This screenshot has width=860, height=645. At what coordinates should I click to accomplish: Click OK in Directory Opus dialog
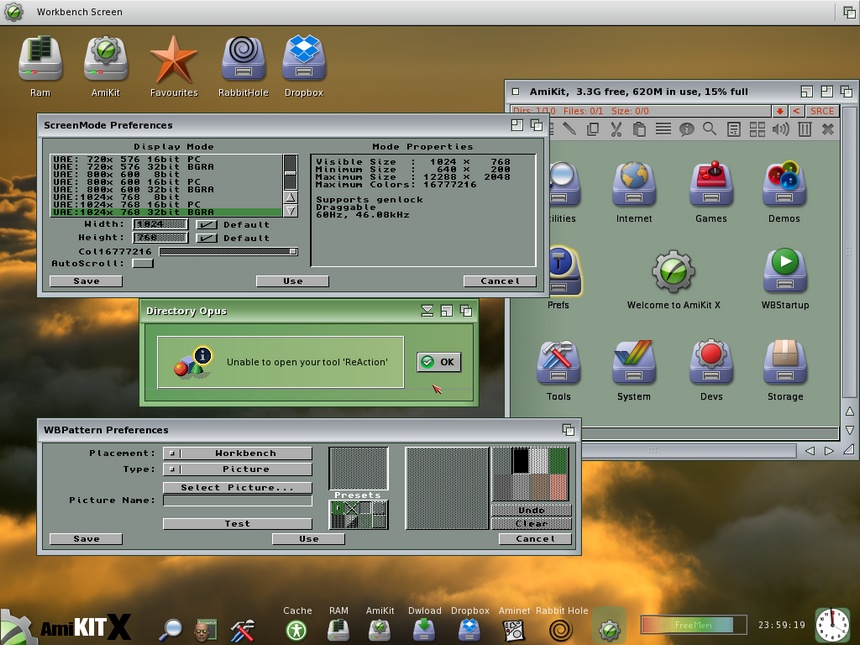[438, 362]
